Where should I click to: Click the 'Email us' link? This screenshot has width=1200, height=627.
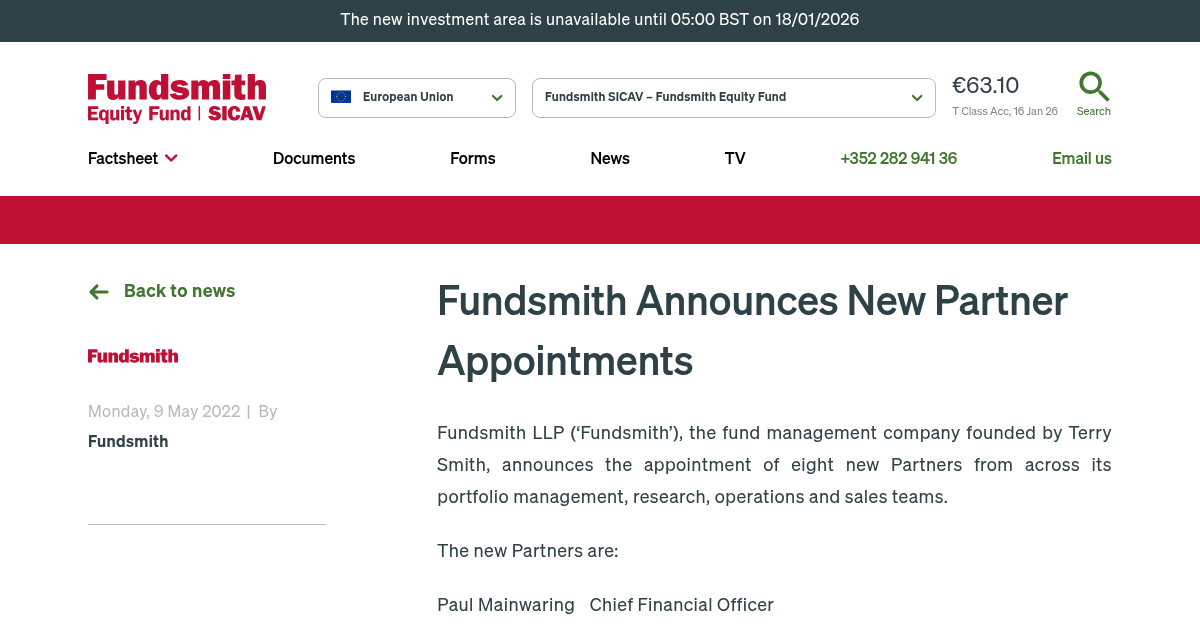pyautogui.click(x=1082, y=158)
